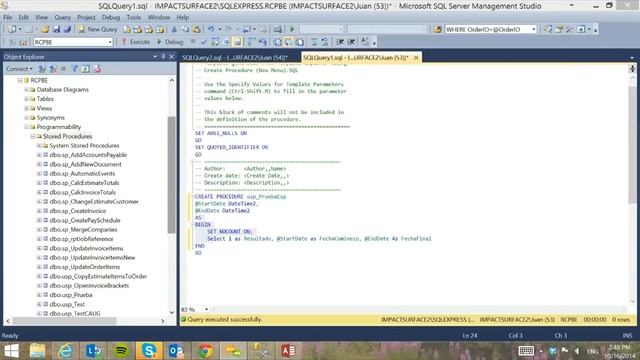Image resolution: width=640 pixels, height=360 pixels.
Task: Click the query editor vertical scrollbar
Action: pyautogui.click(x=632, y=145)
